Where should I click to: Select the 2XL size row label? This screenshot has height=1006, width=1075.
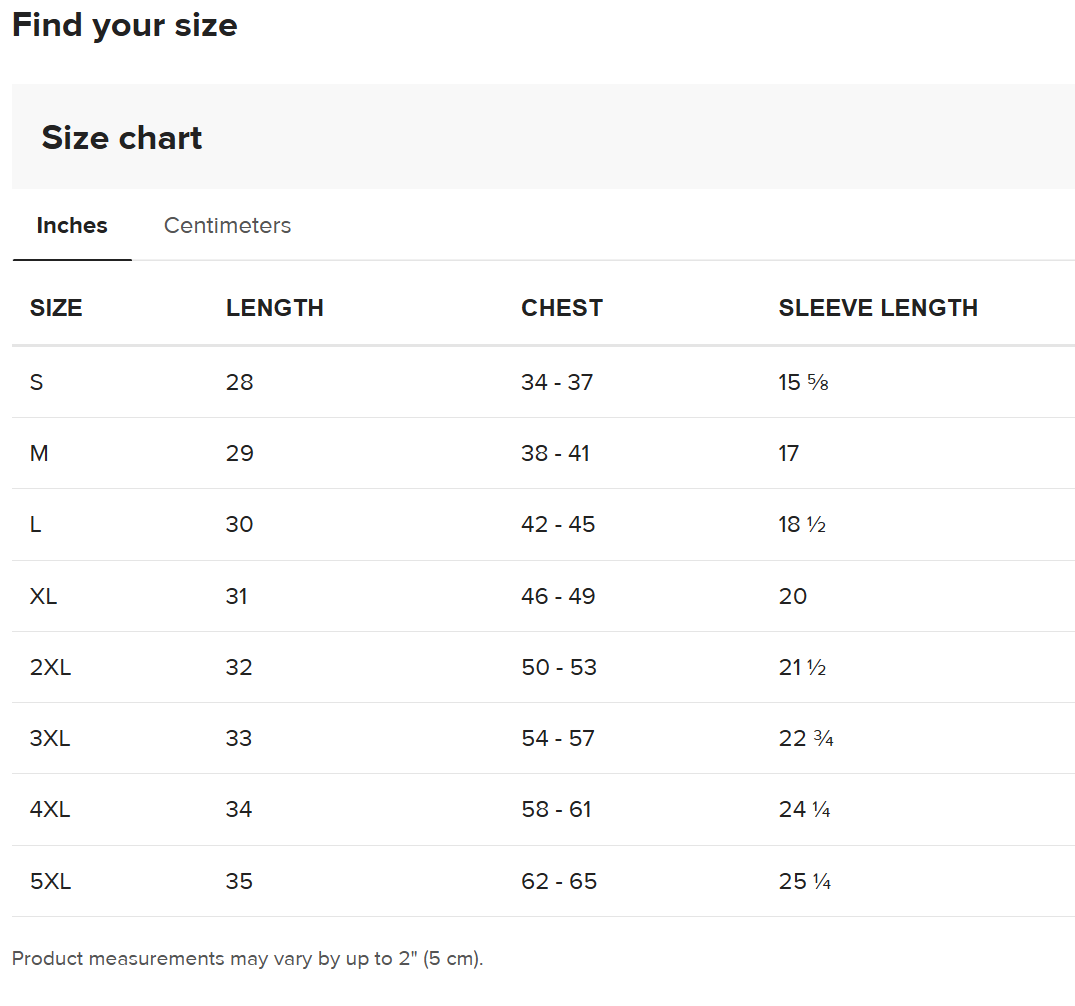point(50,667)
